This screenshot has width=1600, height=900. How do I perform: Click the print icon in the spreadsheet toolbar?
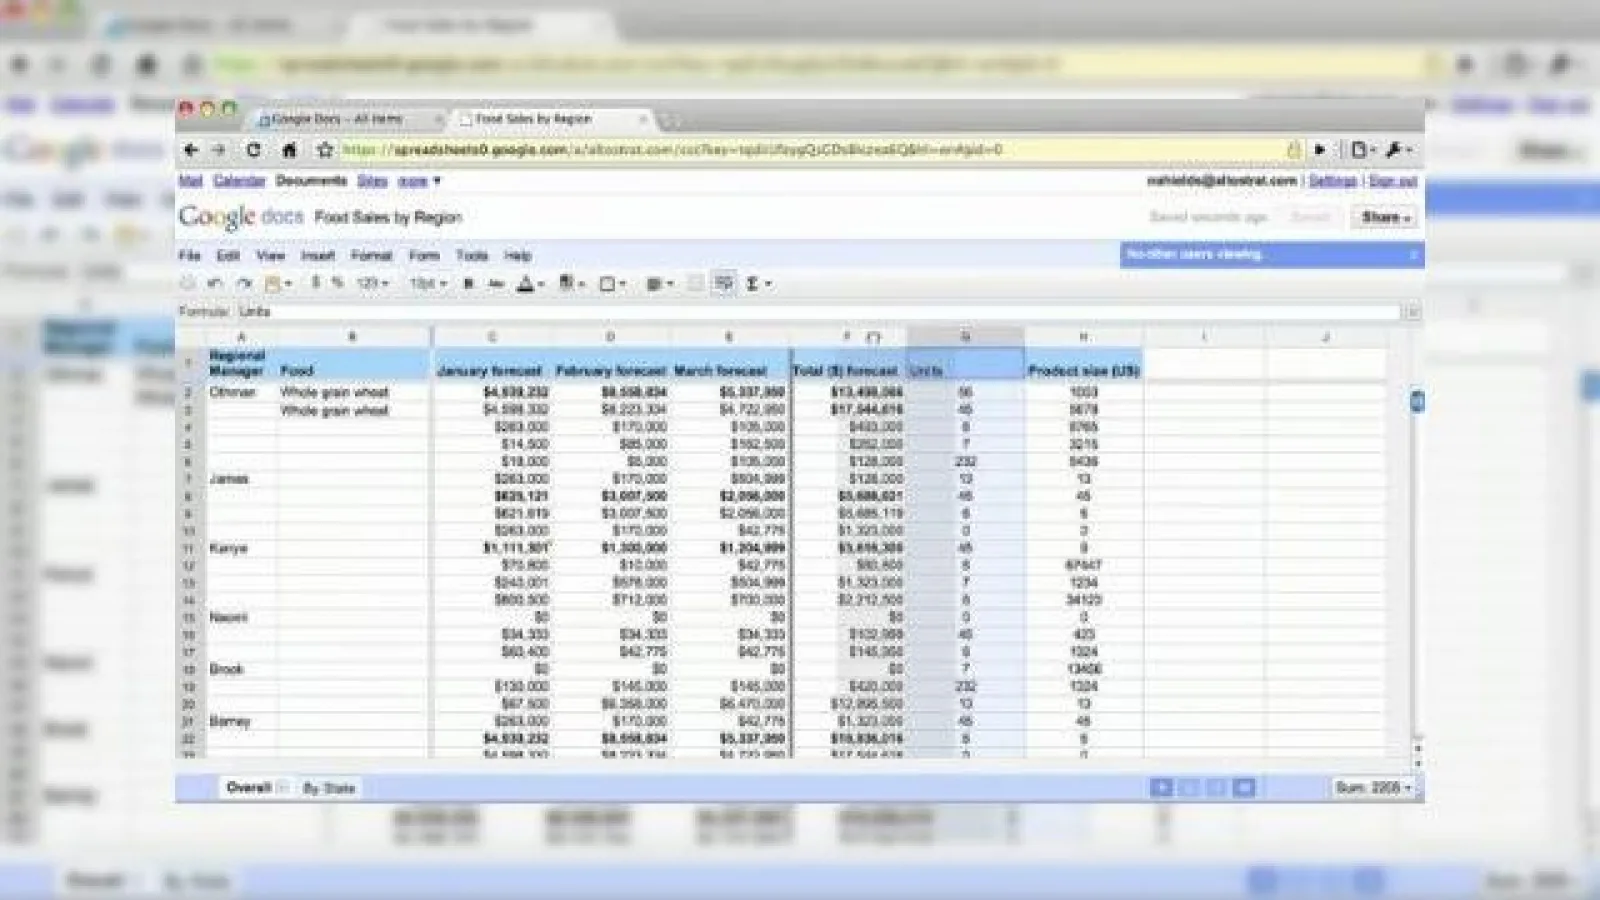tap(187, 284)
